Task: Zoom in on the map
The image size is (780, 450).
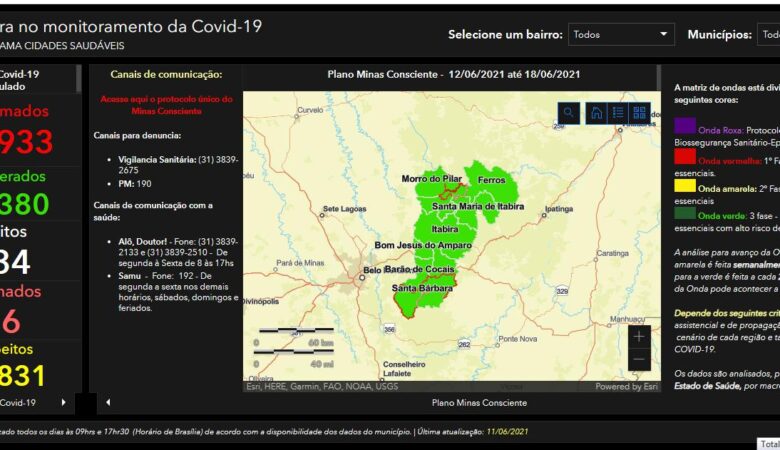Action: point(639,337)
